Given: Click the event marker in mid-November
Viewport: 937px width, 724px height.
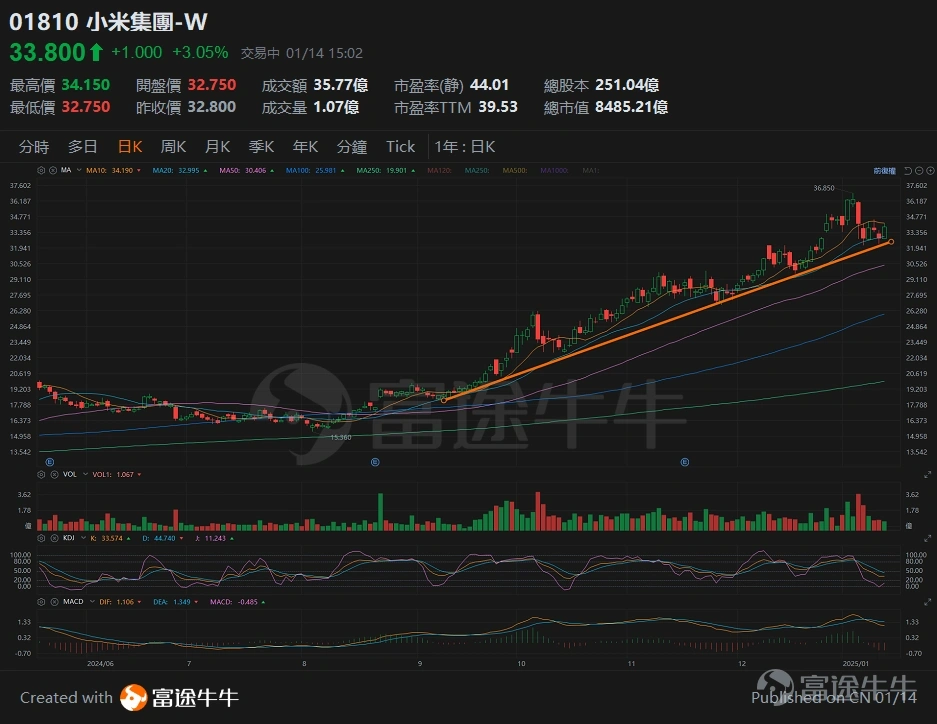Looking at the screenshot, I should [685, 462].
